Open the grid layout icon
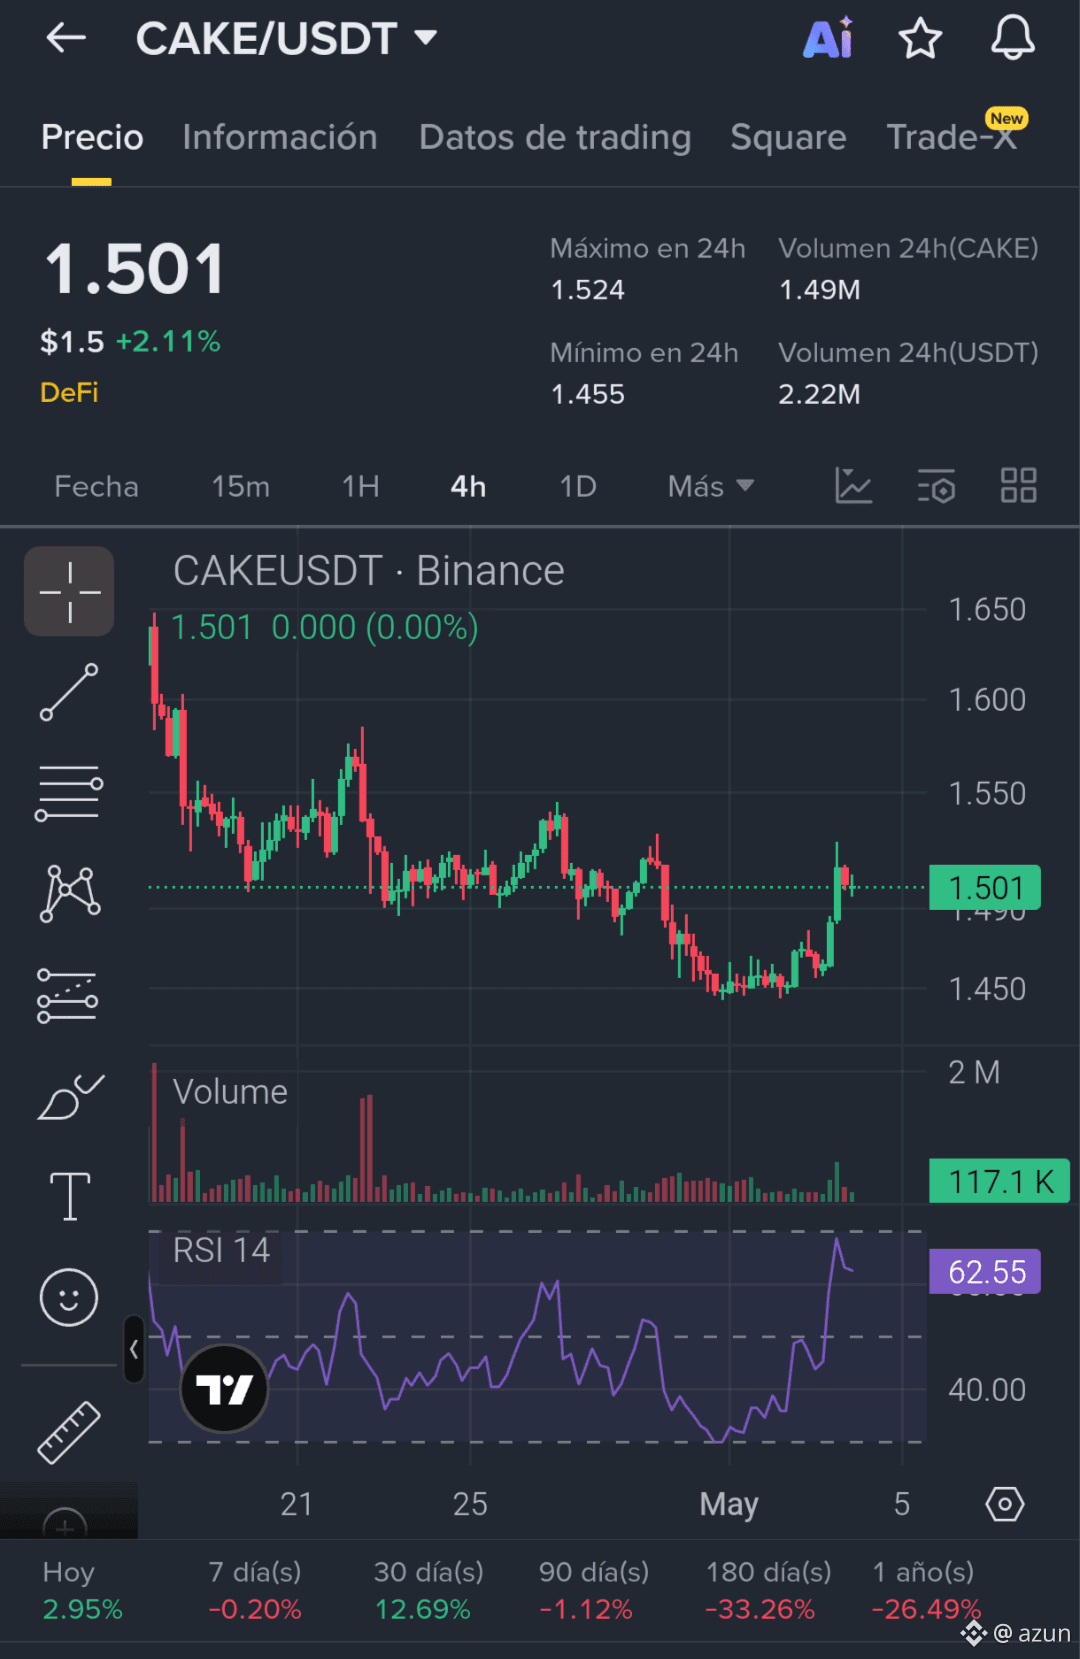The height and width of the screenshot is (1659, 1080). [x=1018, y=486]
